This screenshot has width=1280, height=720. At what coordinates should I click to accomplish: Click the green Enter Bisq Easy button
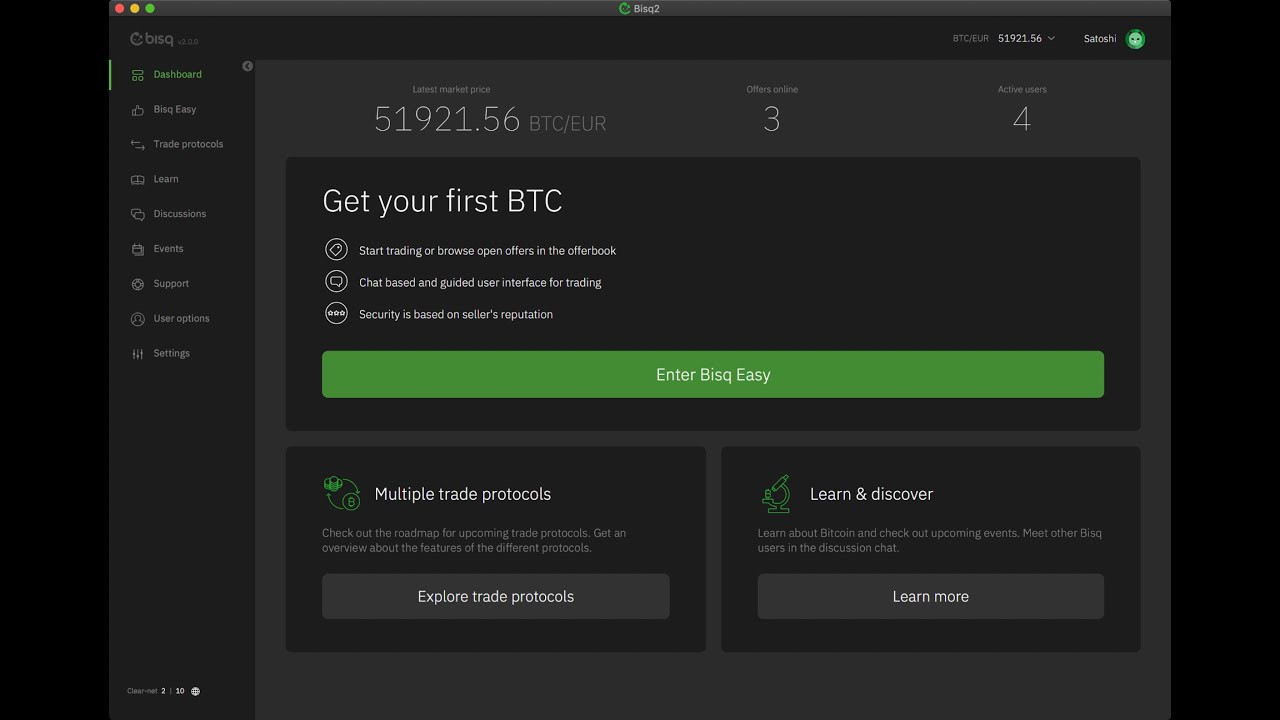(713, 374)
